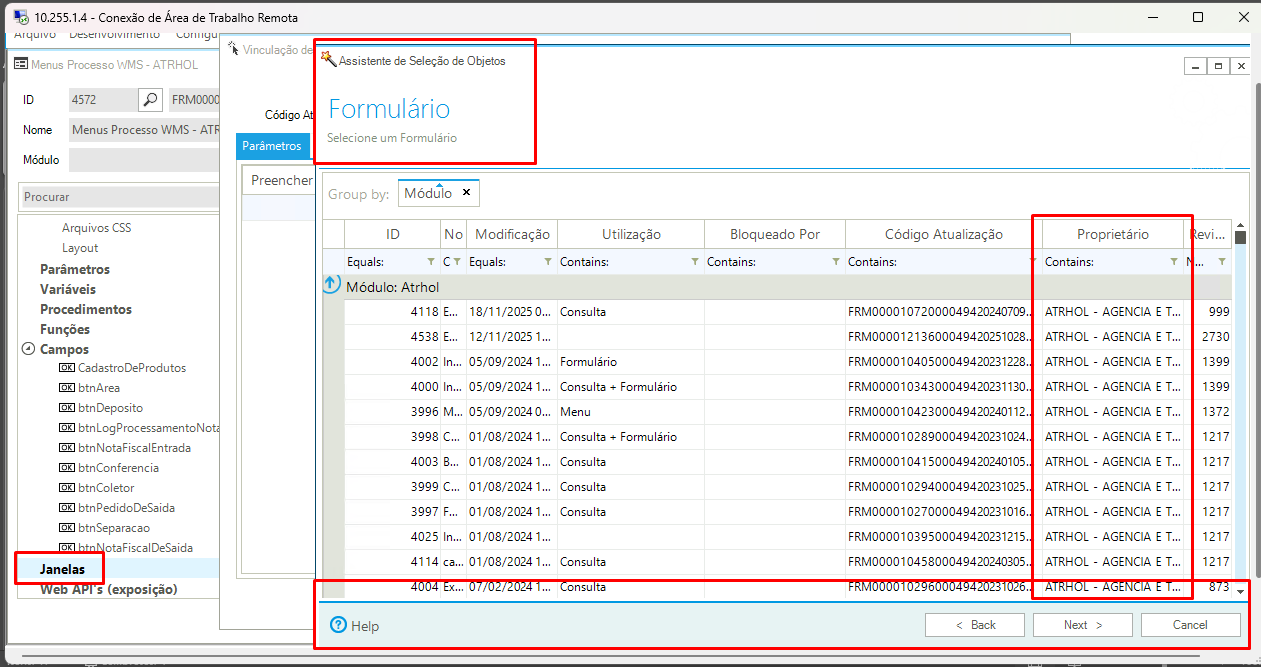Collapse the Módulo: Atrhol group
The image size is (1261, 667).
(x=332, y=285)
